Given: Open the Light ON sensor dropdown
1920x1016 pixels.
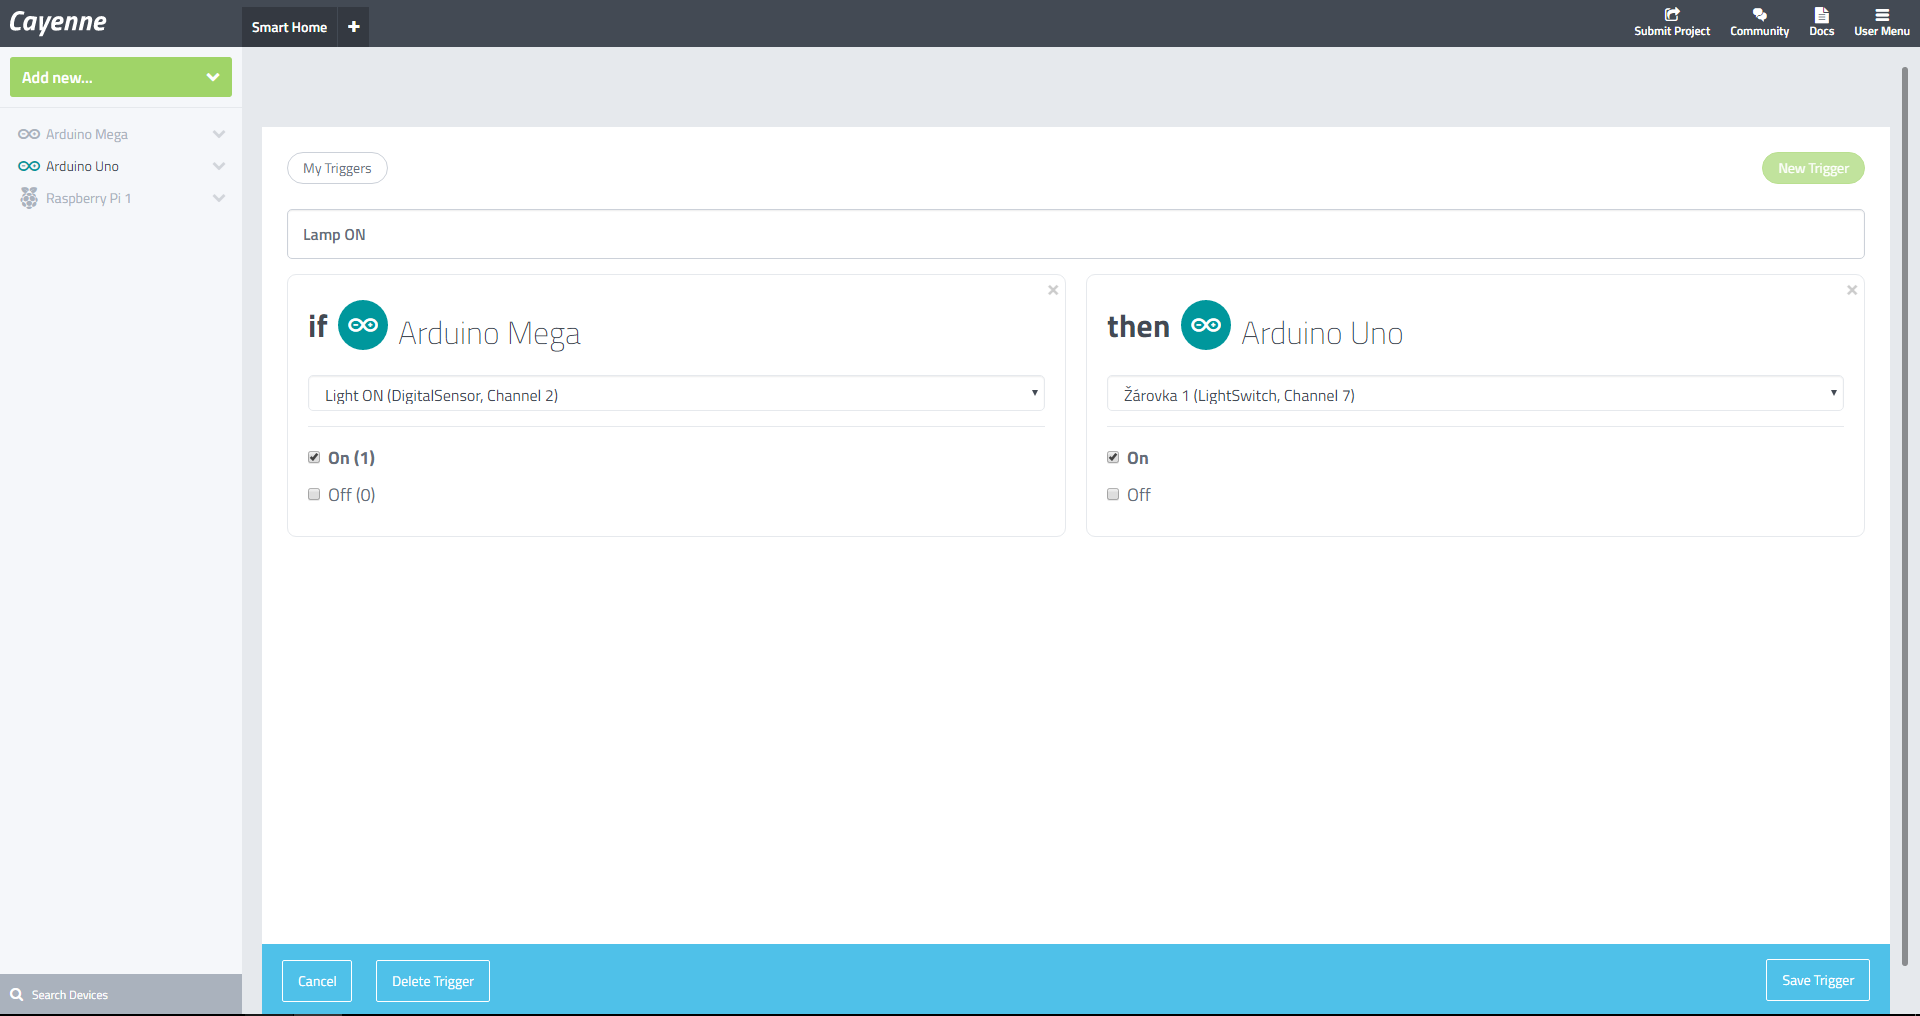Looking at the screenshot, I should pyautogui.click(x=676, y=394).
